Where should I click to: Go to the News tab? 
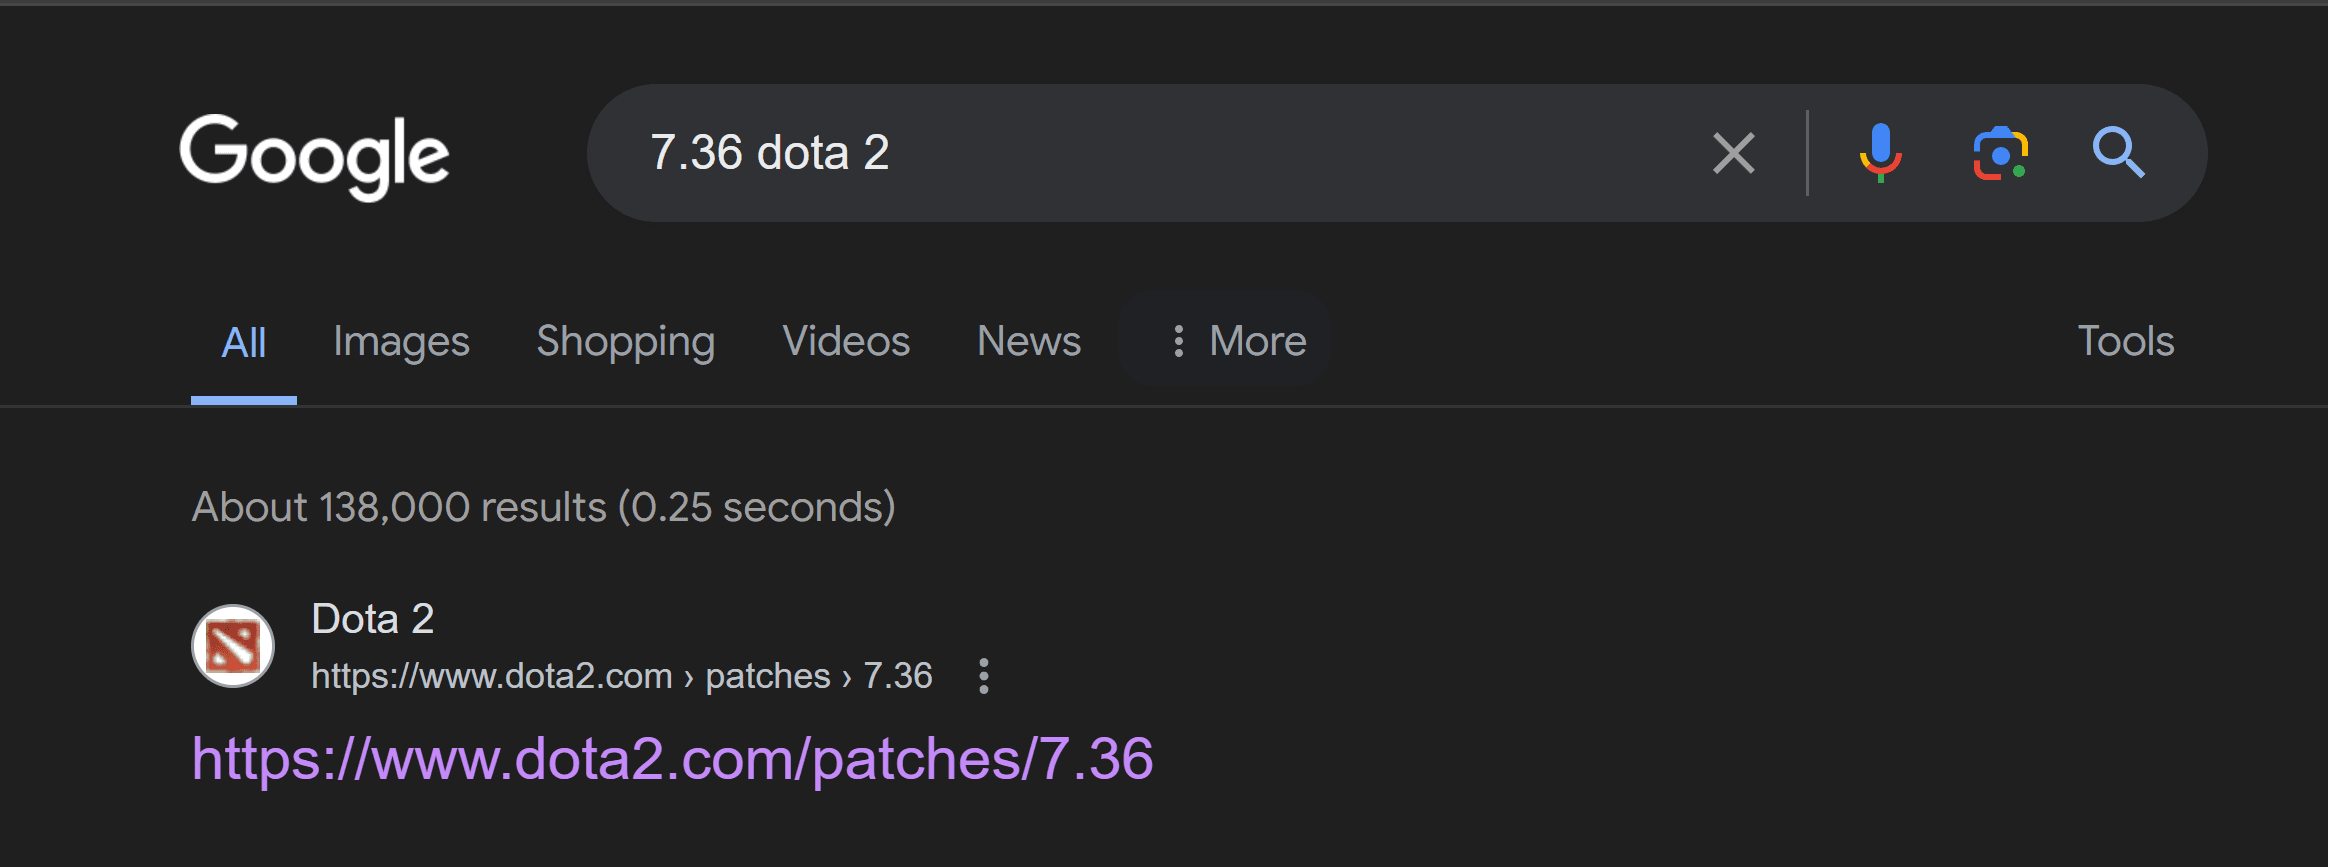click(1028, 342)
